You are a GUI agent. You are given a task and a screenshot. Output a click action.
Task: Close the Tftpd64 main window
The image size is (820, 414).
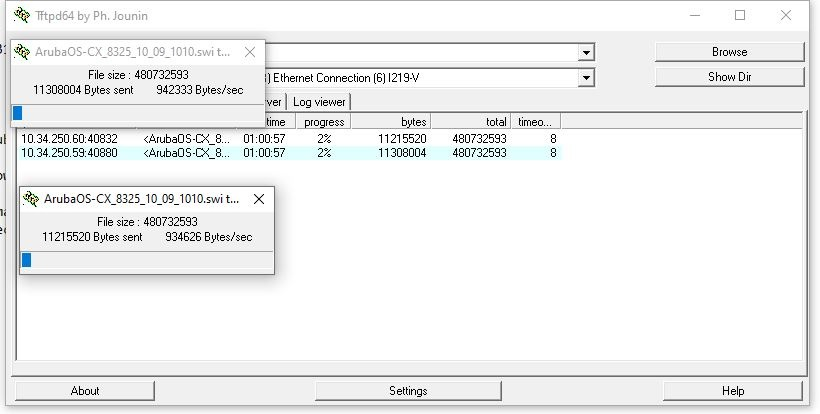click(785, 15)
